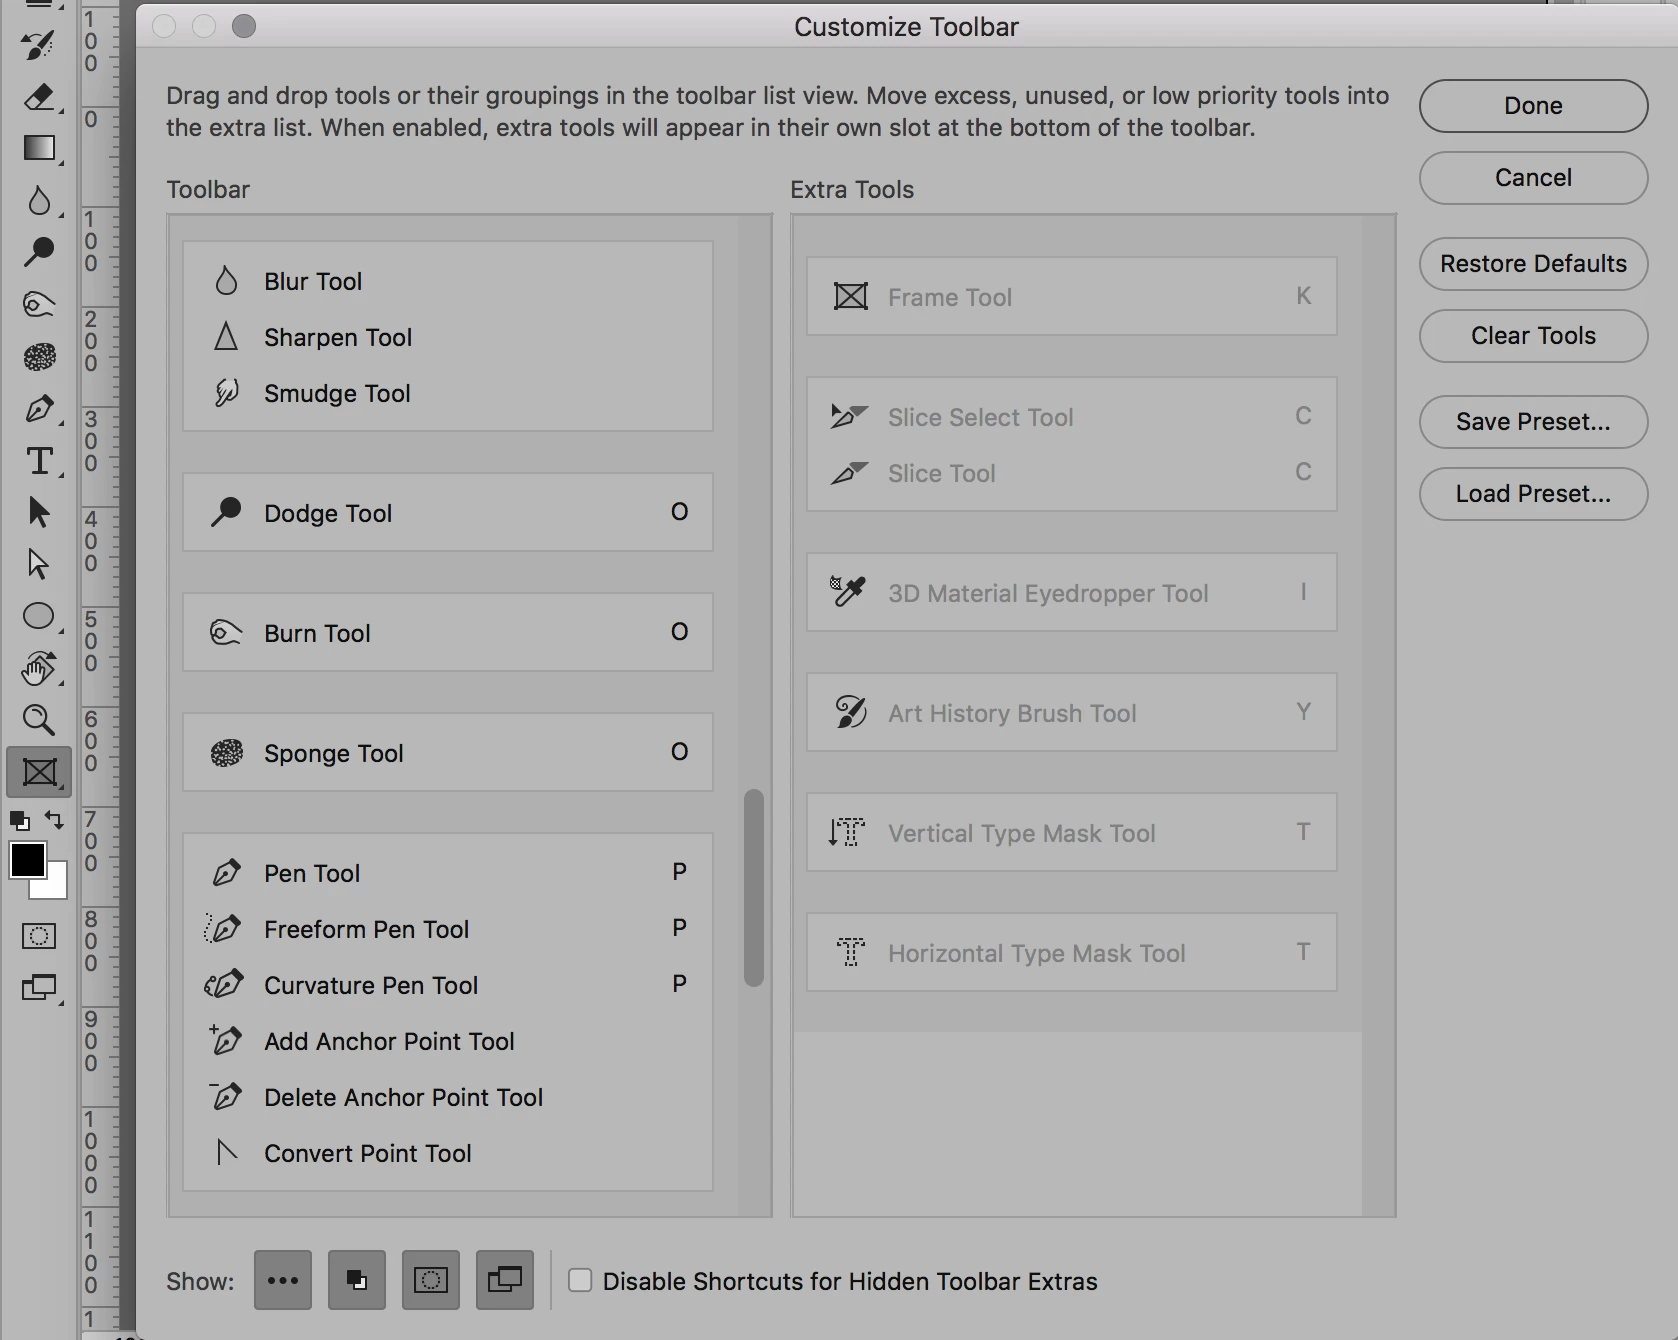Select the Path Selection tool (black arrow)
The image size is (1678, 1340).
pyautogui.click(x=38, y=513)
